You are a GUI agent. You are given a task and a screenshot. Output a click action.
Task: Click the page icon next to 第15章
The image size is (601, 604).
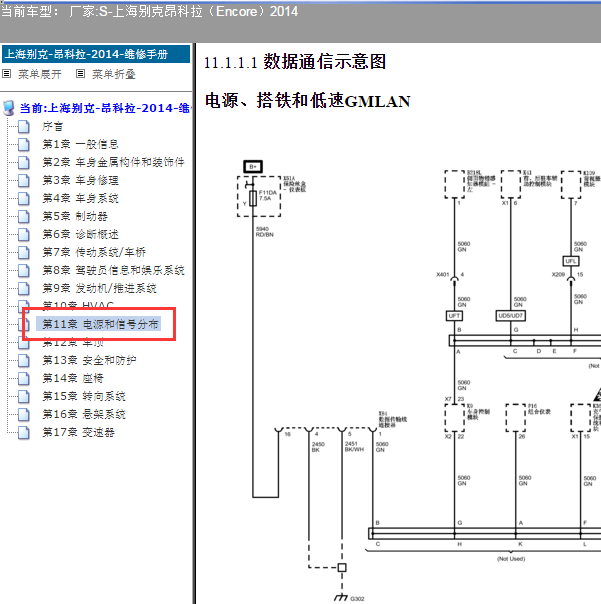coord(24,396)
